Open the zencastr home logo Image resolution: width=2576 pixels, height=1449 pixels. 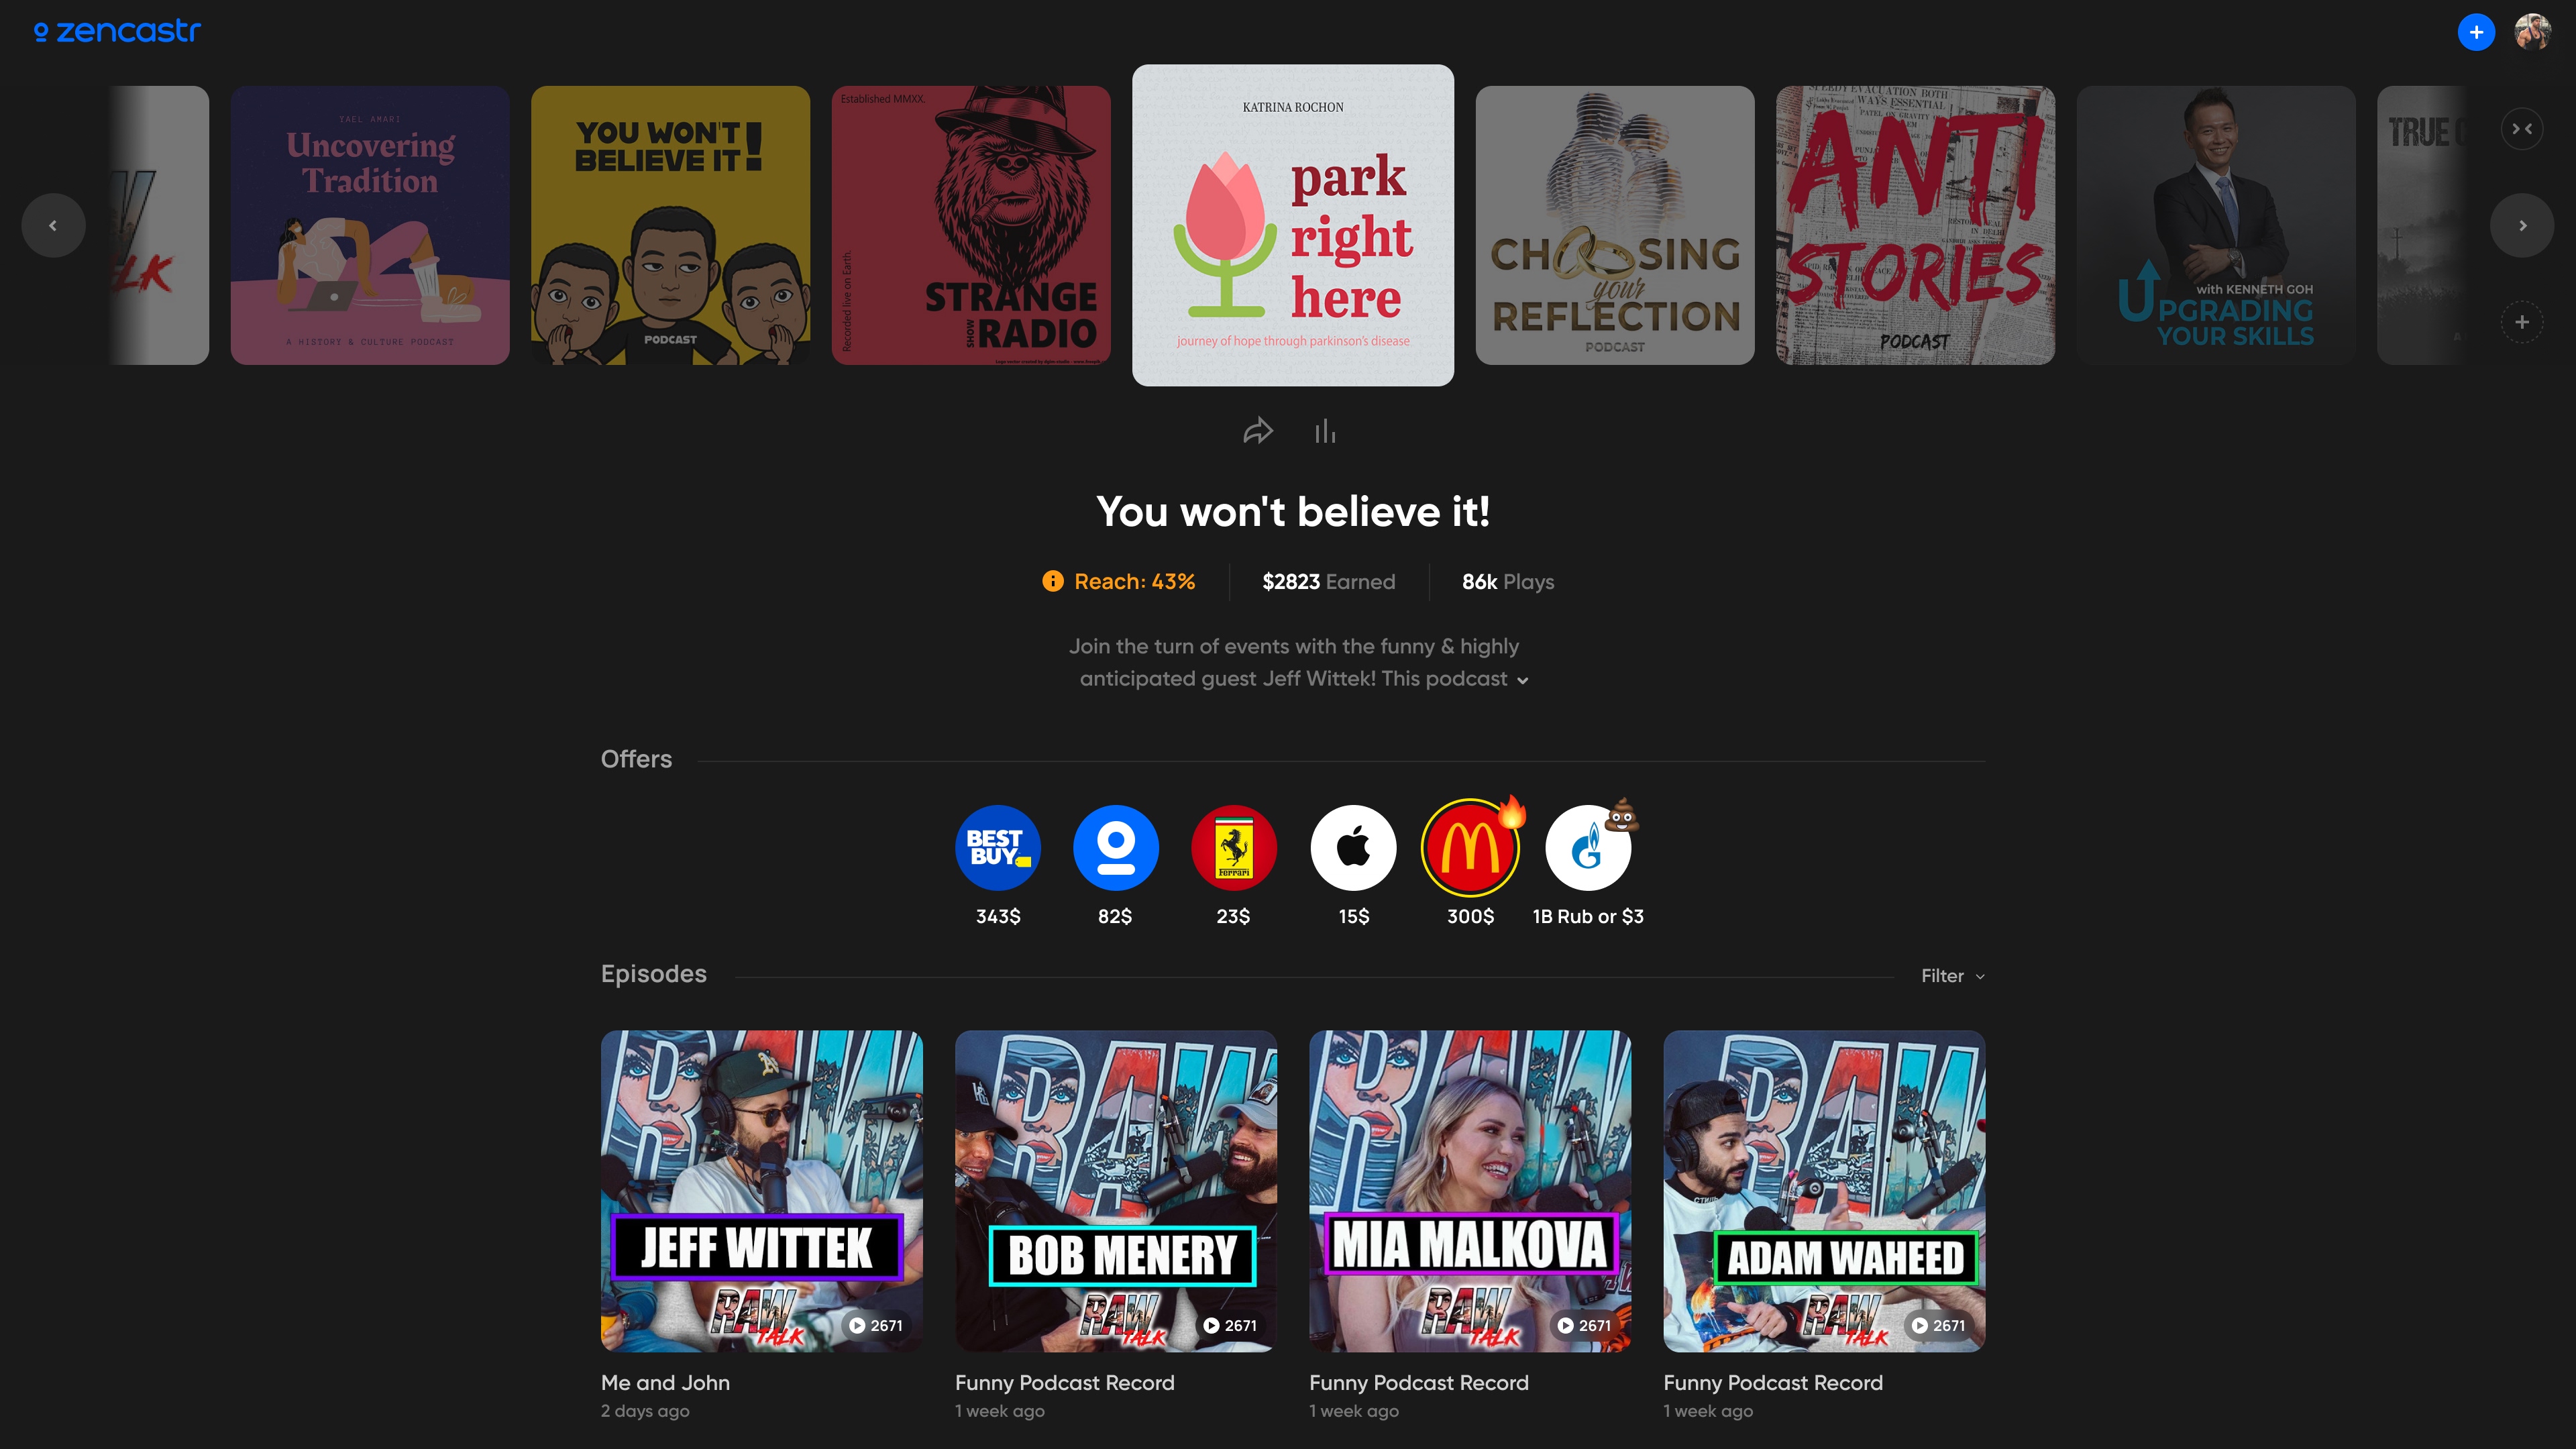(x=118, y=32)
